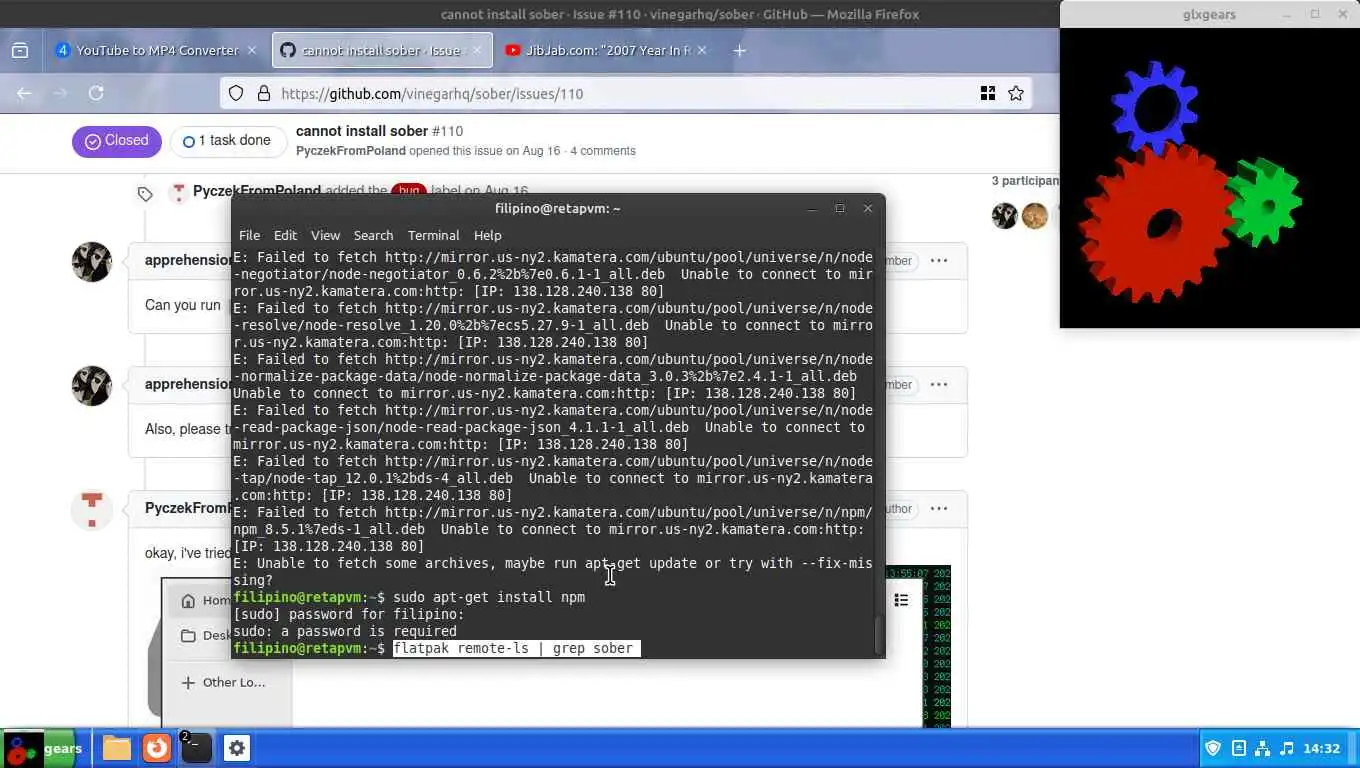Click first apprehensions commenter avatar
This screenshot has height=768, width=1360.
[x=92, y=262]
